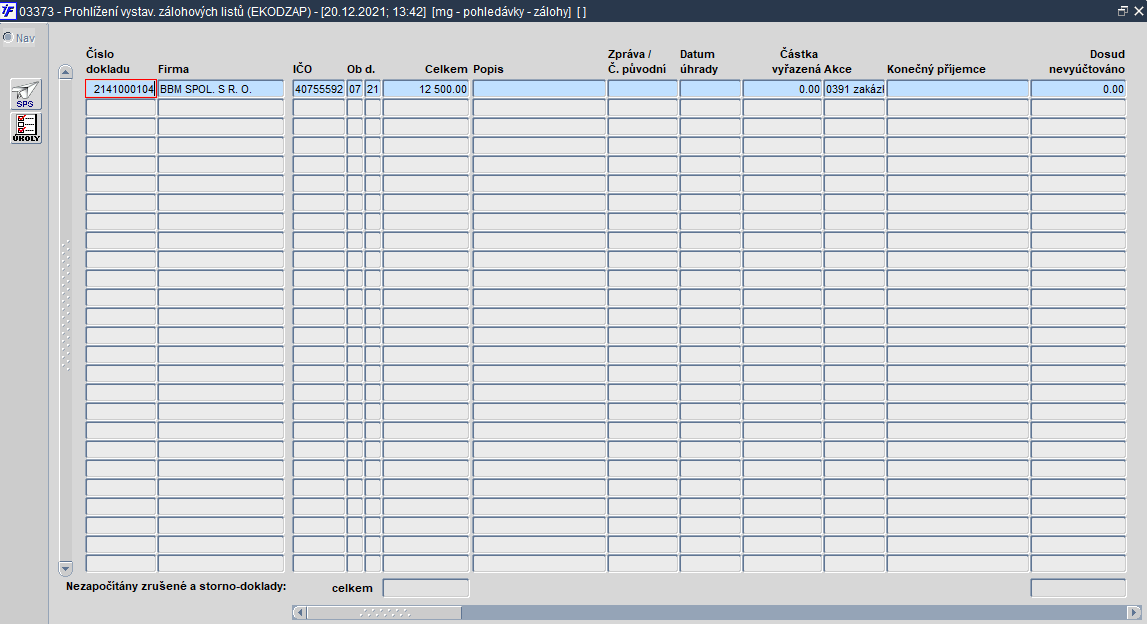Click the celkem total field at bottom

pos(426,588)
